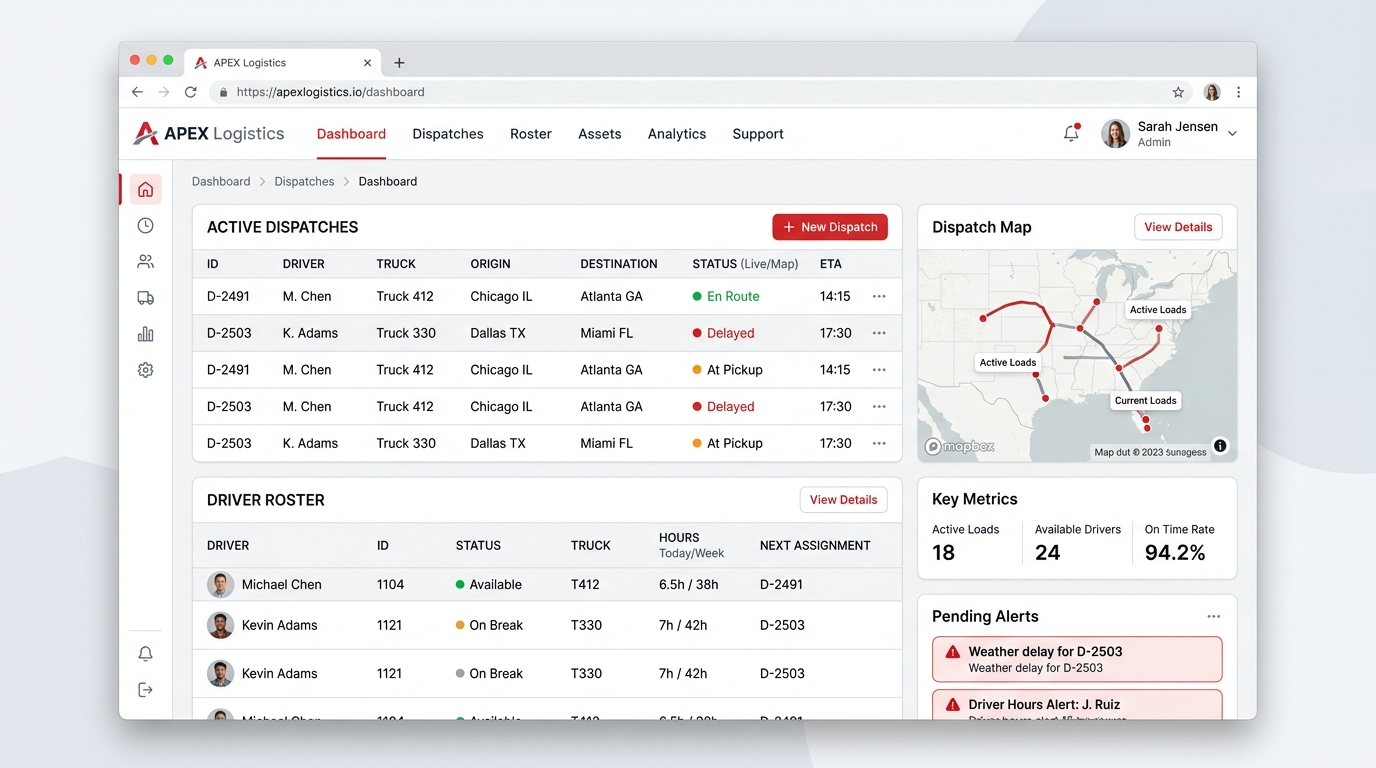
Task: Click the STATUS (Live/Map) column header
Action: pos(745,264)
